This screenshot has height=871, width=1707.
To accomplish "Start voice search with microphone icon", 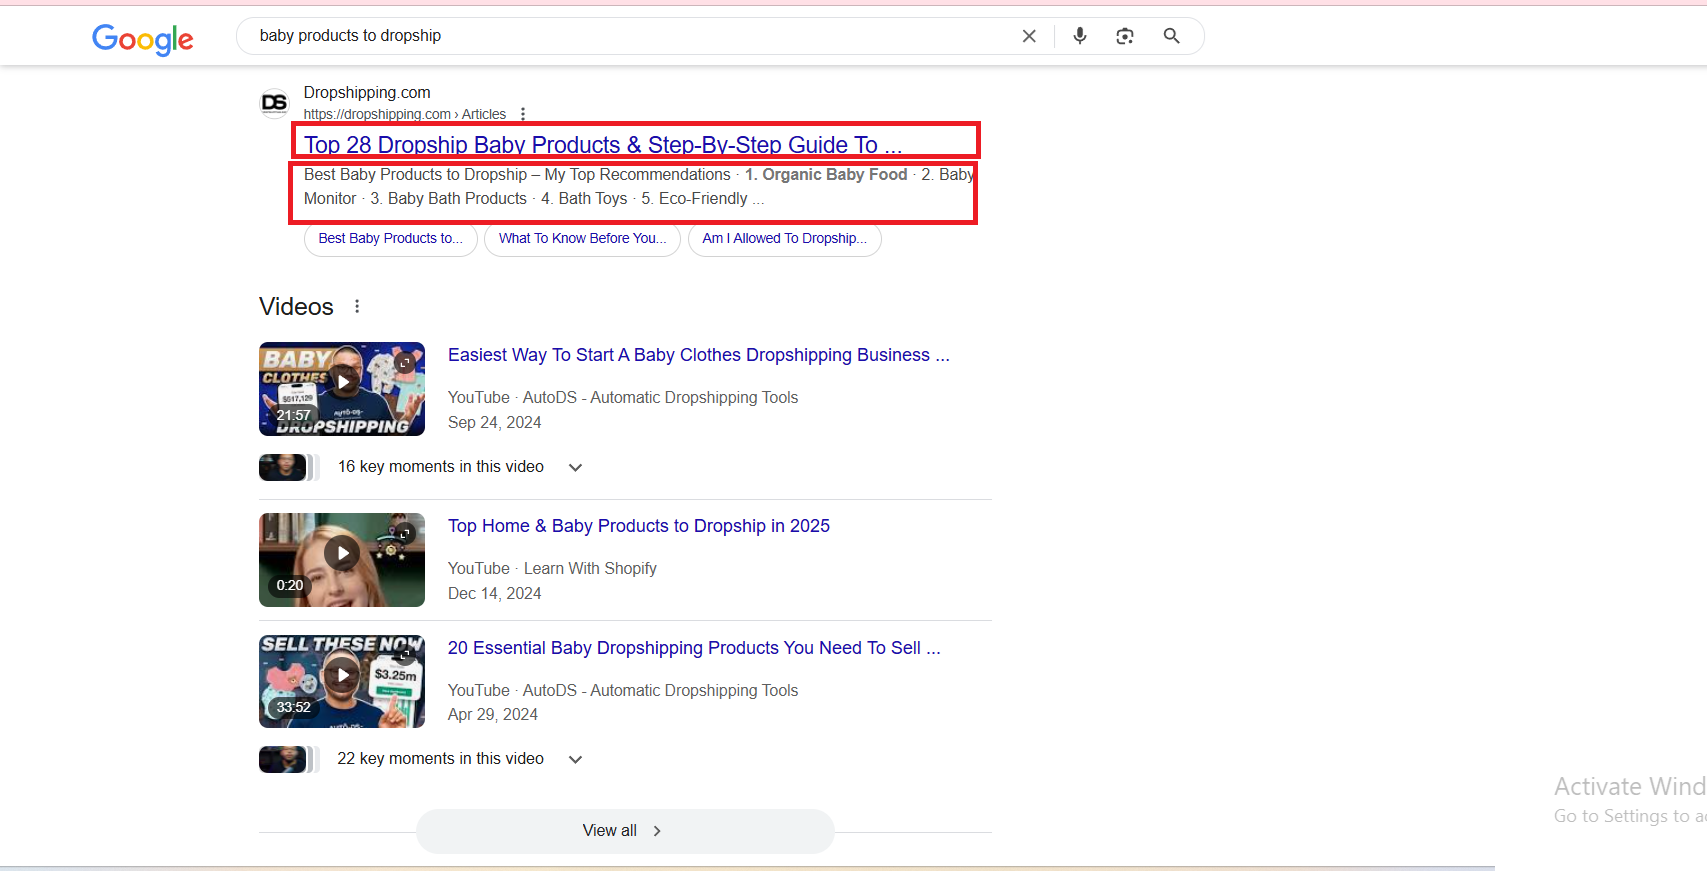I will [x=1080, y=36].
